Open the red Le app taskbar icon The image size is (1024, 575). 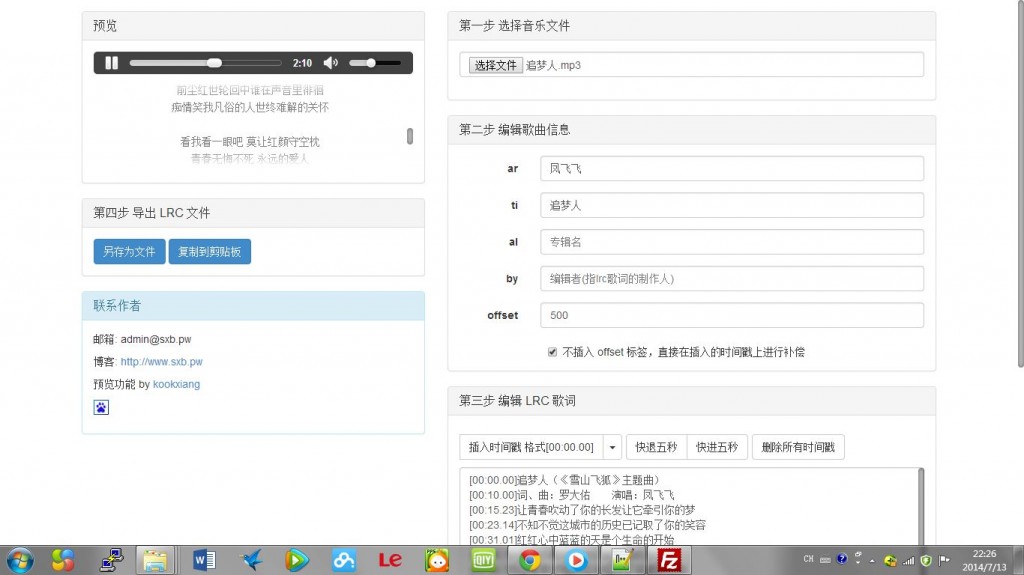(390, 560)
